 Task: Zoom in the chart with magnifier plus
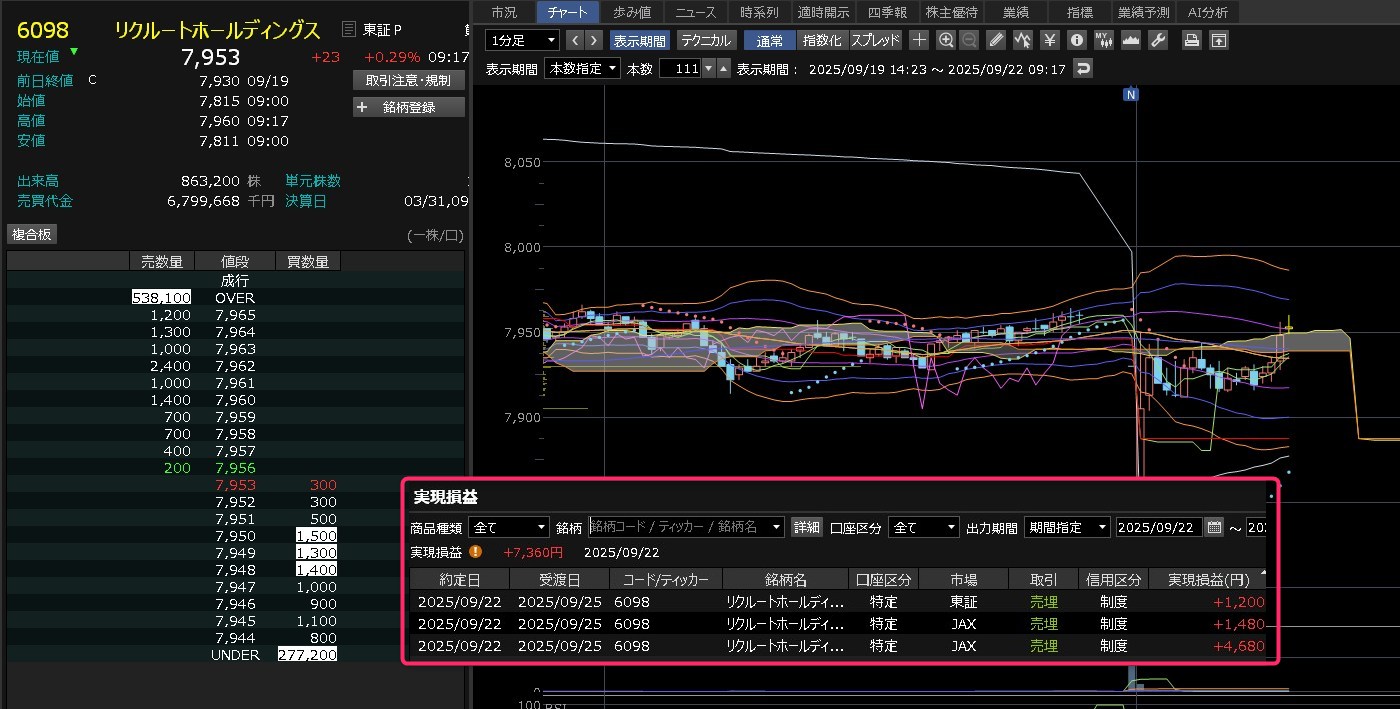click(946, 40)
